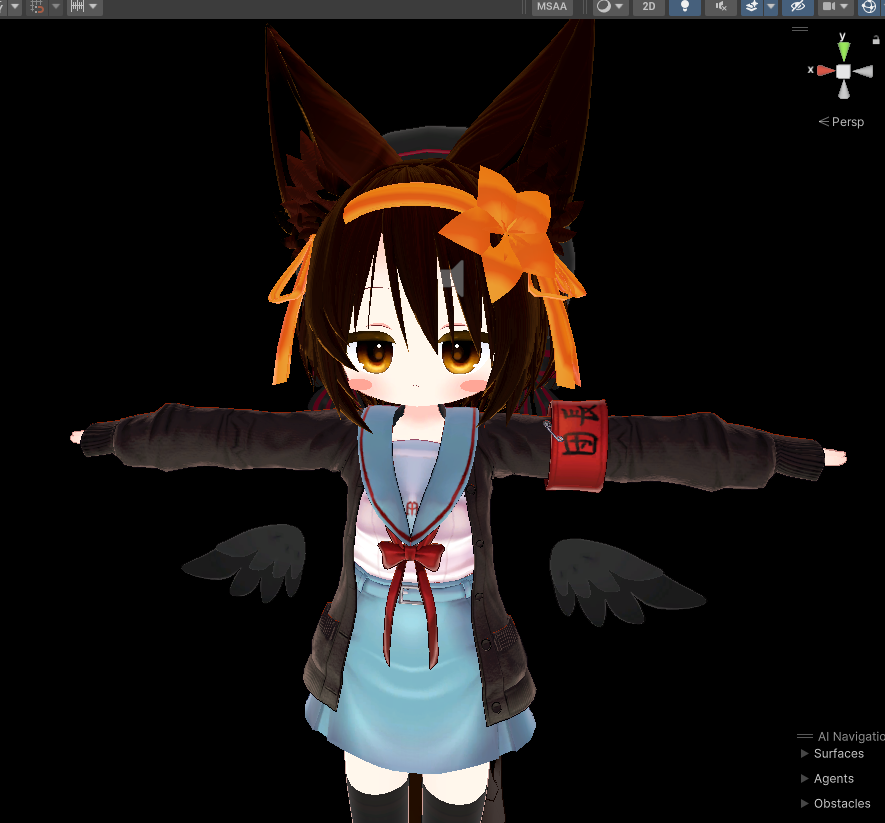Click orientation overlay drag handle lines
This screenshot has width=885, height=823.
[x=800, y=29]
